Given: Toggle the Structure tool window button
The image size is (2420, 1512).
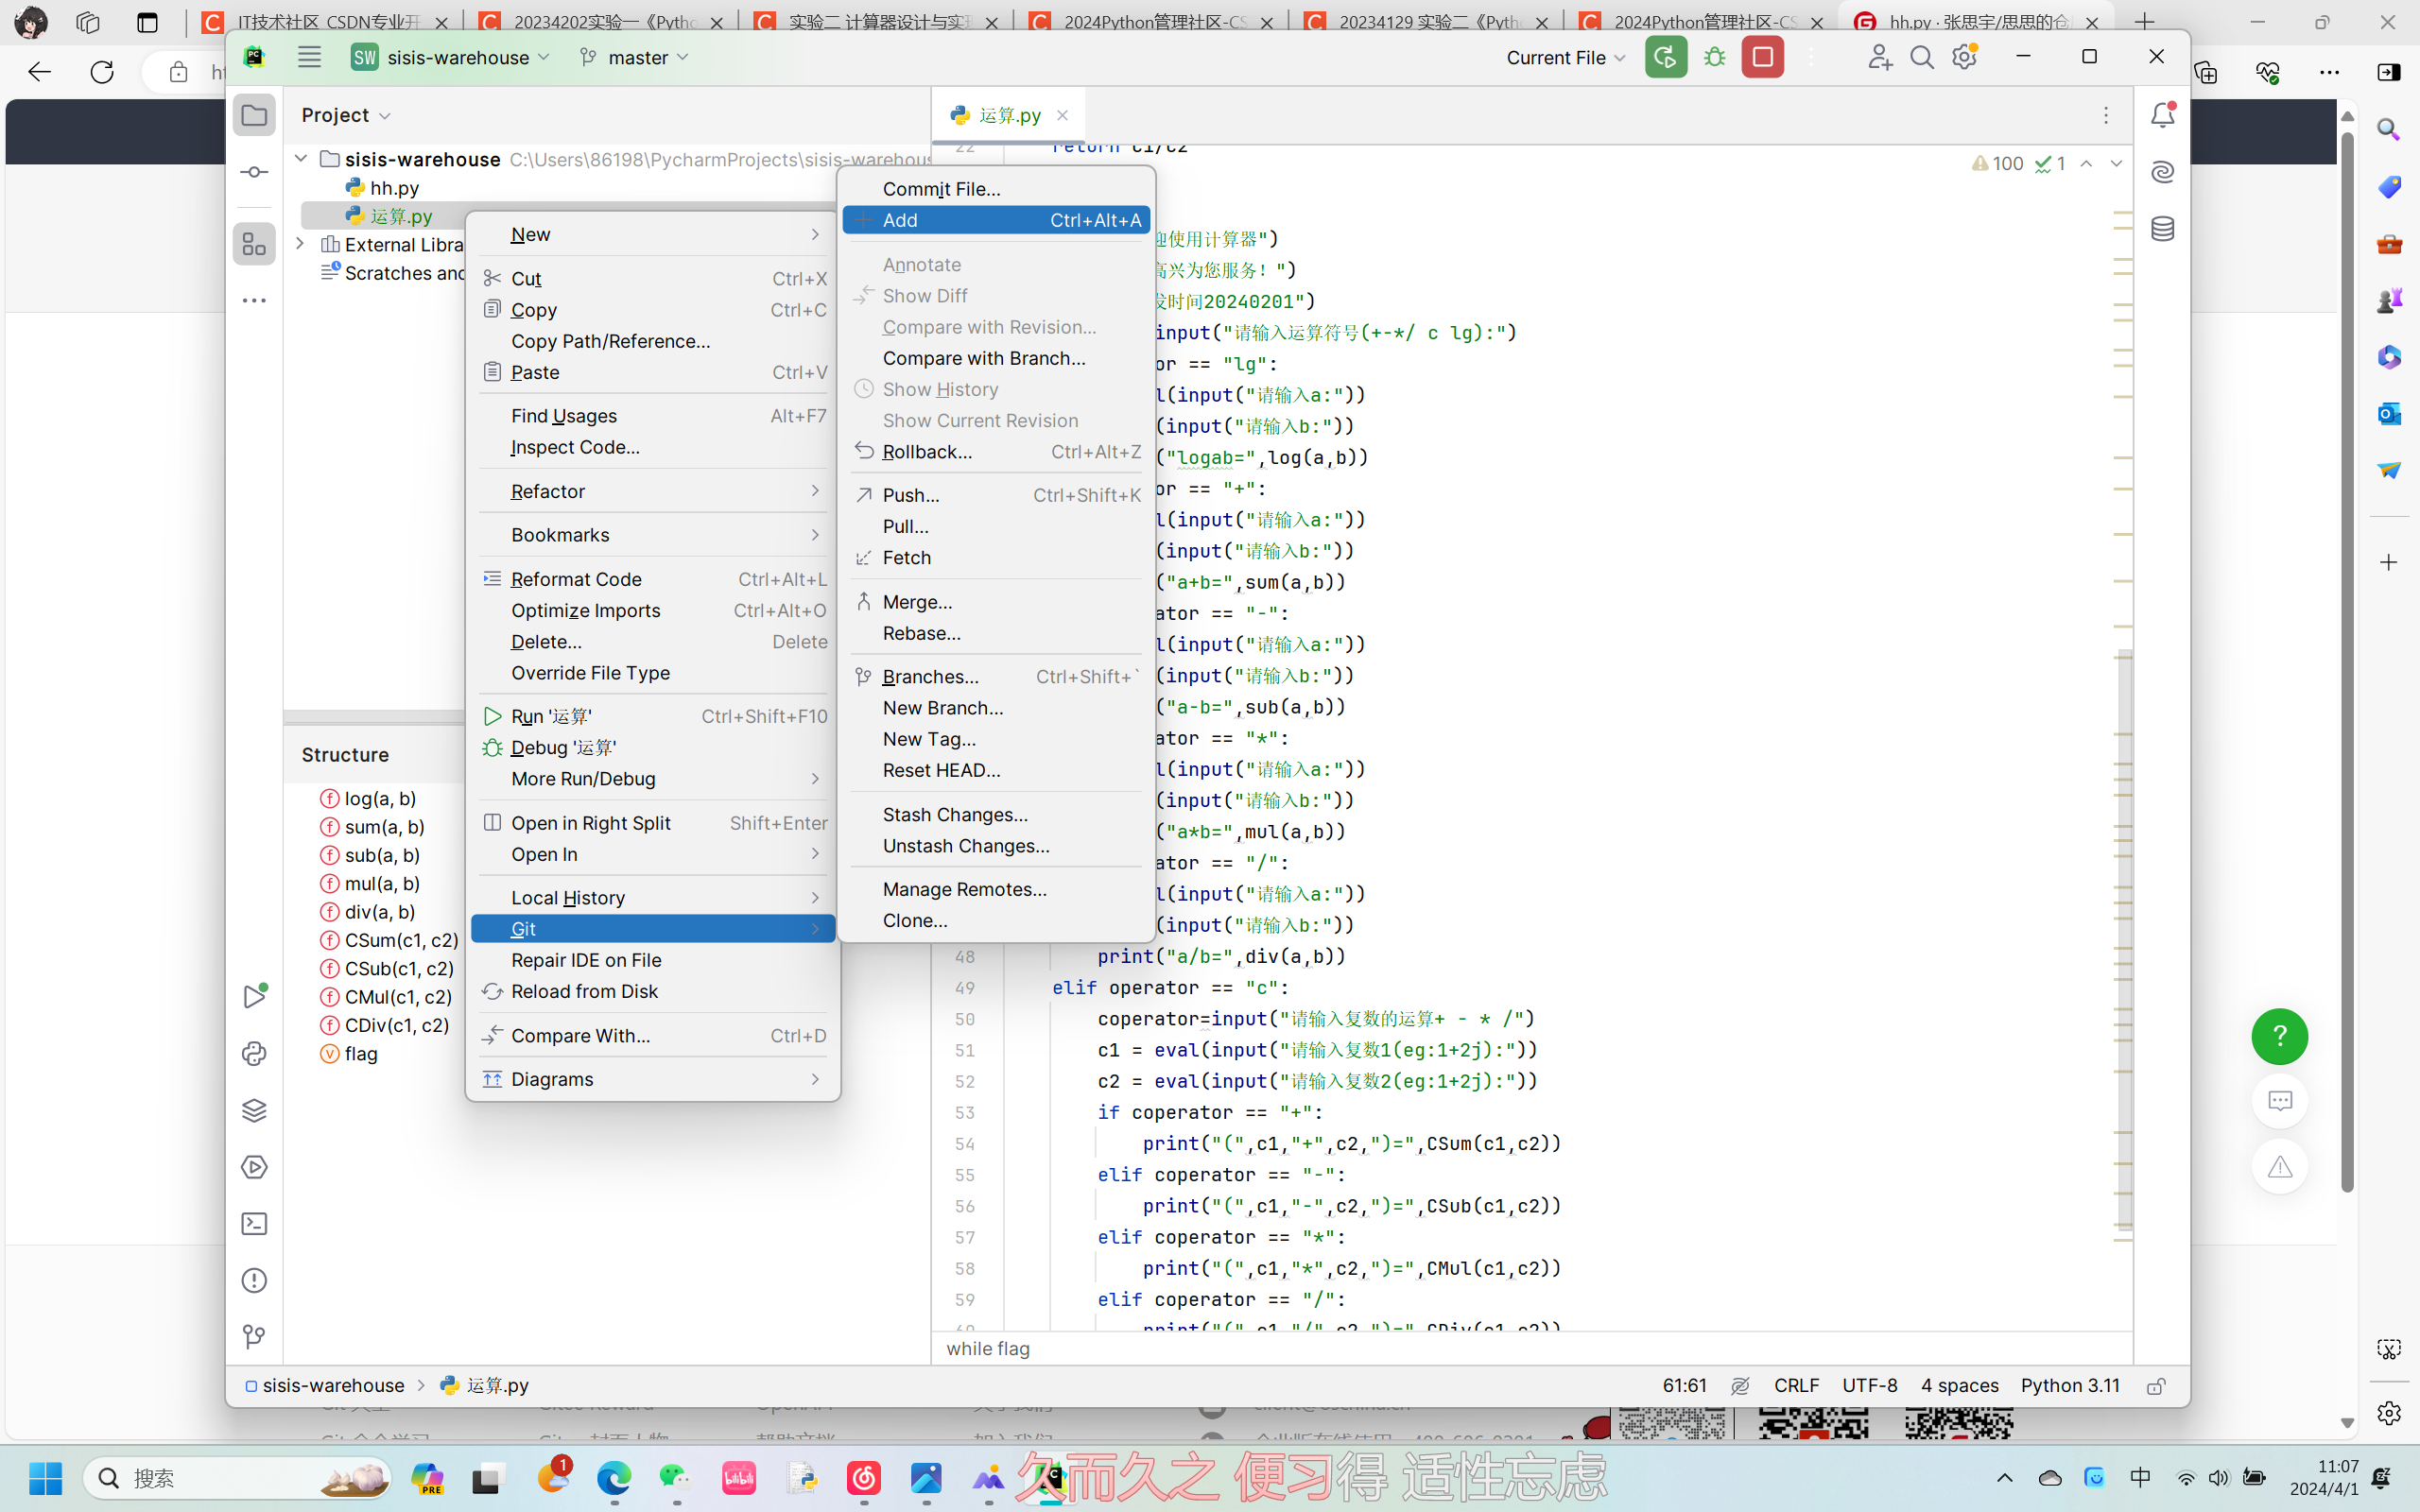Looking at the screenshot, I should tap(254, 244).
